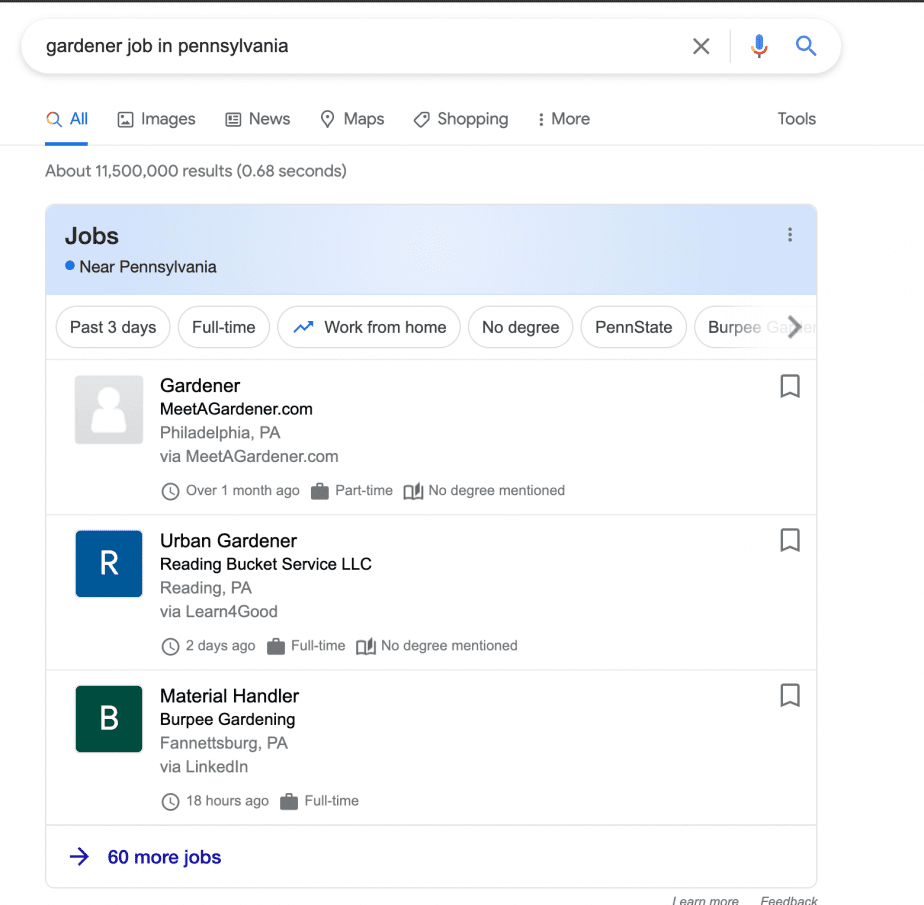This screenshot has width=924, height=905.
Task: Apply the Past 3 days filter chip
Action: (x=113, y=327)
